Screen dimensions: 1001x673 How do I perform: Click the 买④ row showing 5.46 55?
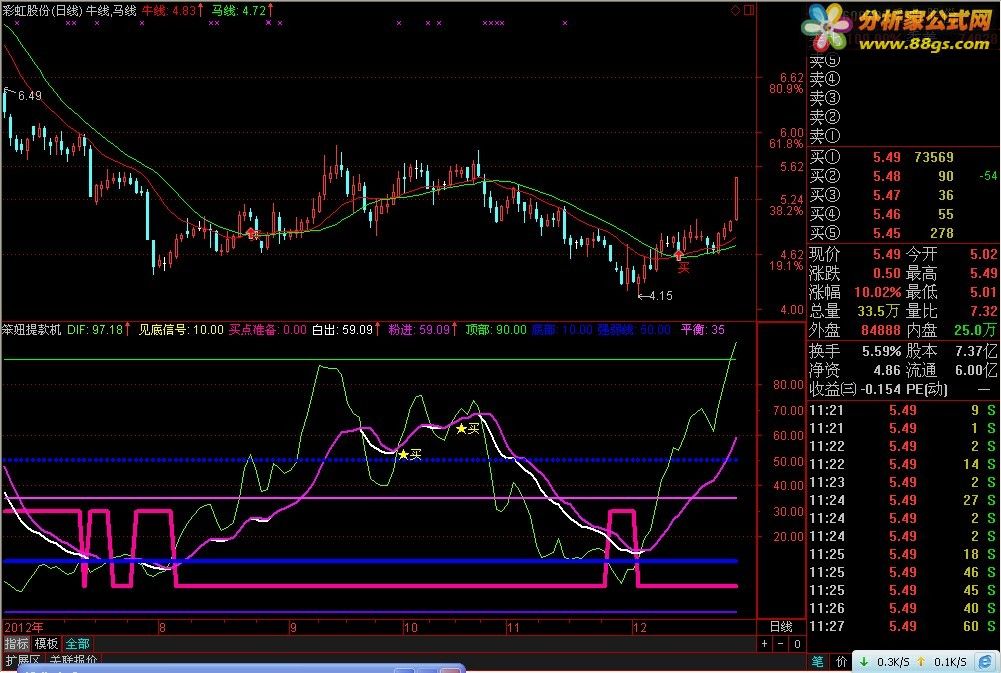(x=903, y=215)
